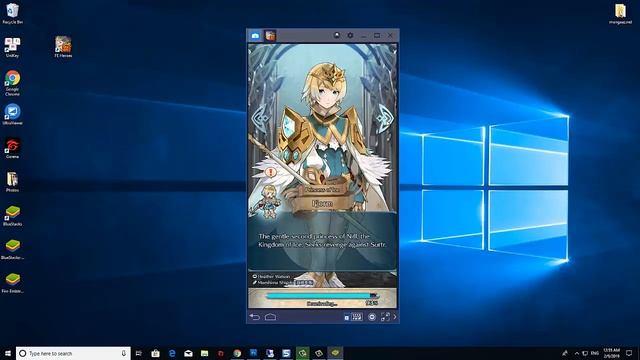Screen dimensions: 640x360
Task: Launch Microsoft Edge from taskbar
Action: pyautogui.click(x=172, y=353)
